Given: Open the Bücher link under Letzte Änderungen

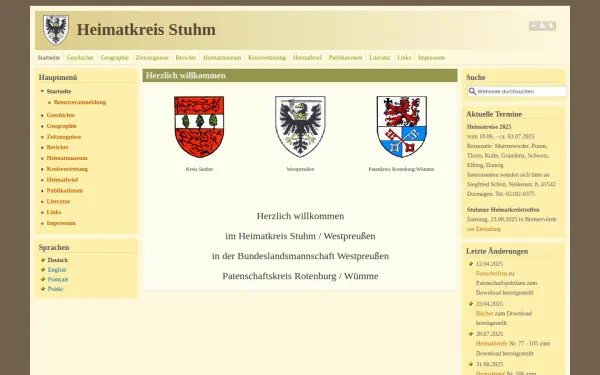Looking at the screenshot, I should (x=485, y=313).
